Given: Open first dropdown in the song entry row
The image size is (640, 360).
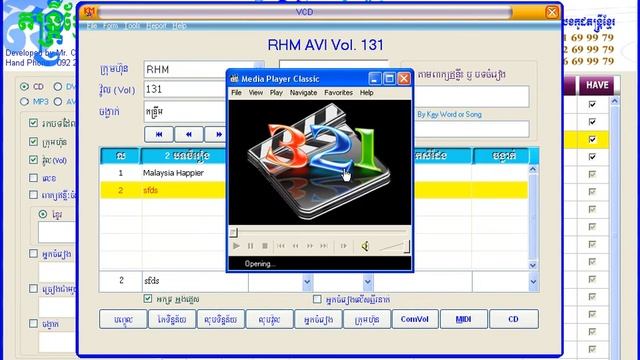Looking at the screenshot, I should click(x=307, y=282).
